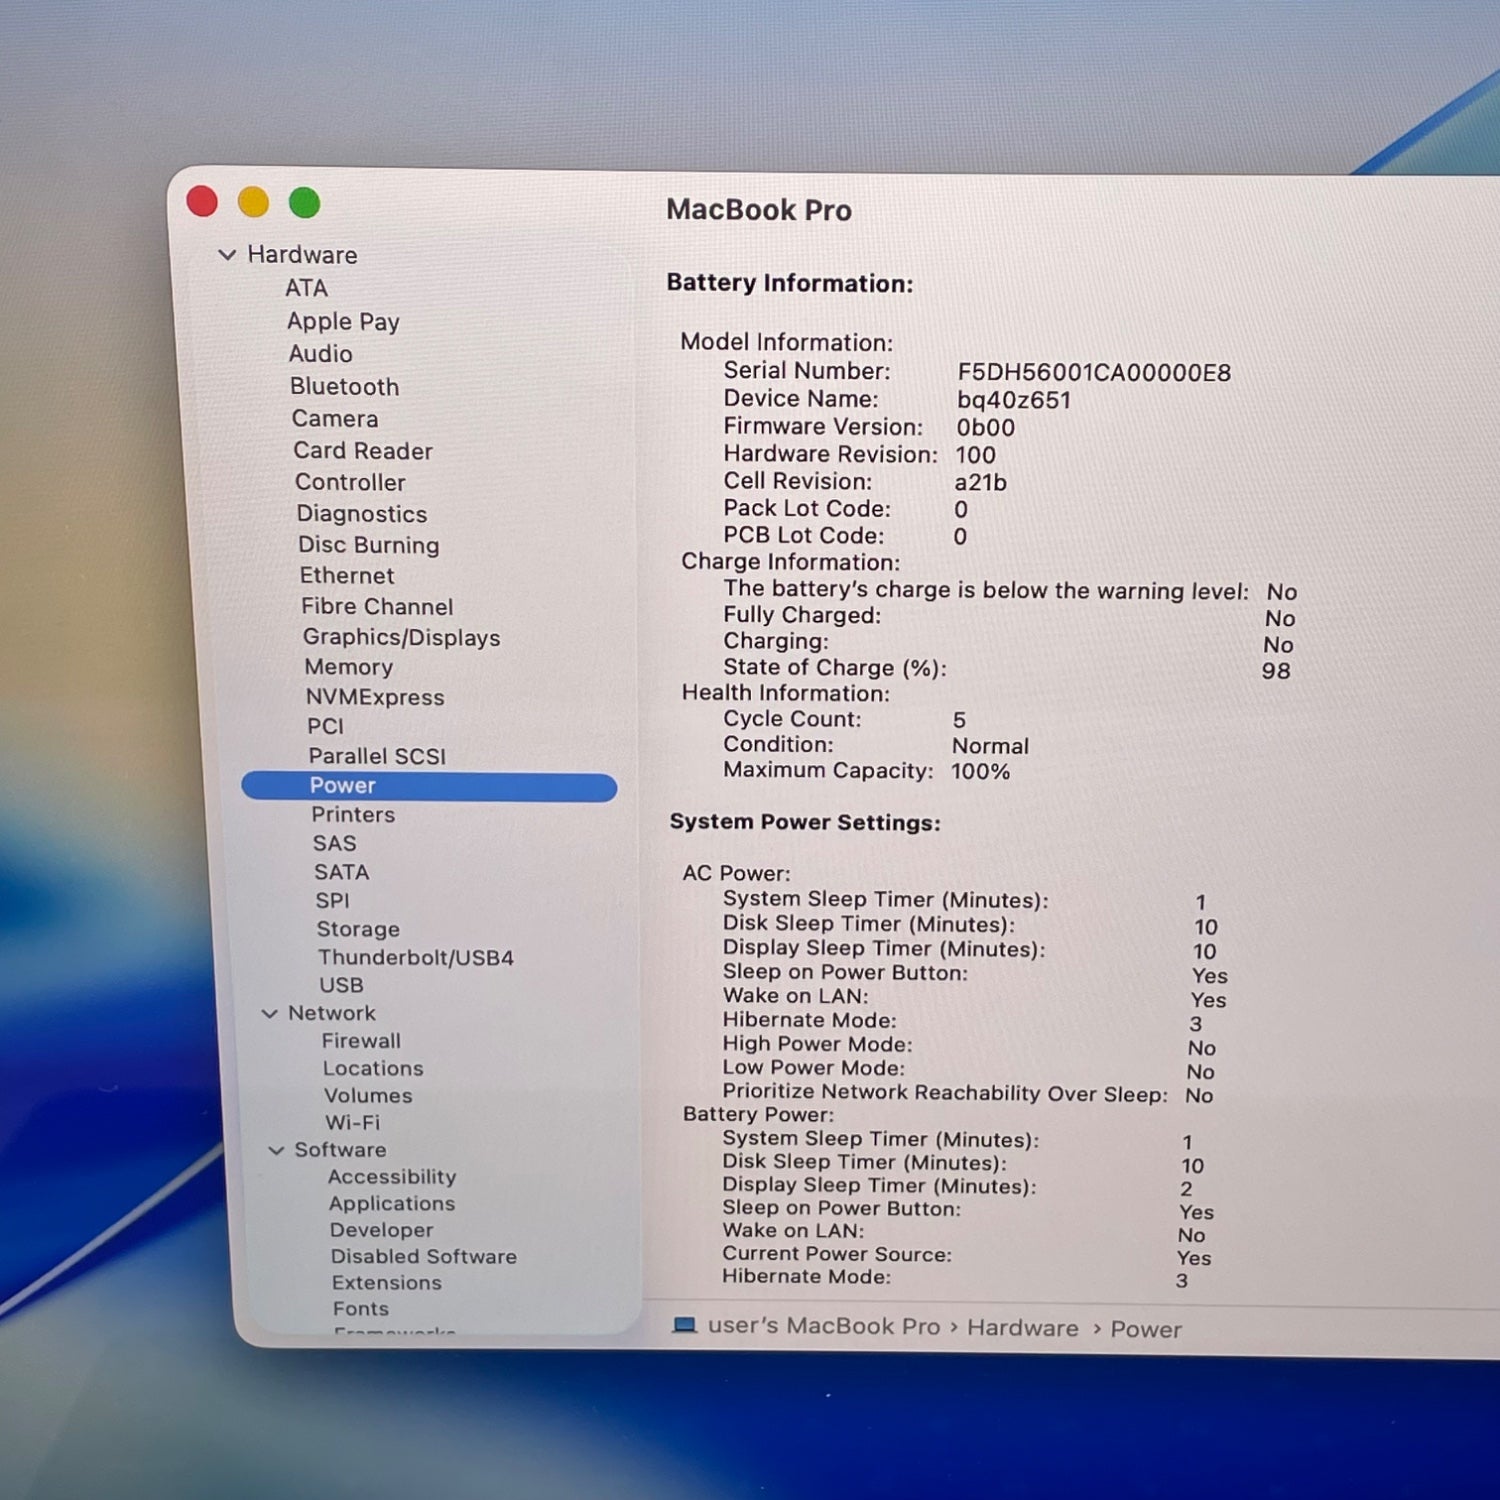Image resolution: width=1500 pixels, height=1500 pixels.
Task: Open the Wi-Fi section
Action: point(353,1123)
